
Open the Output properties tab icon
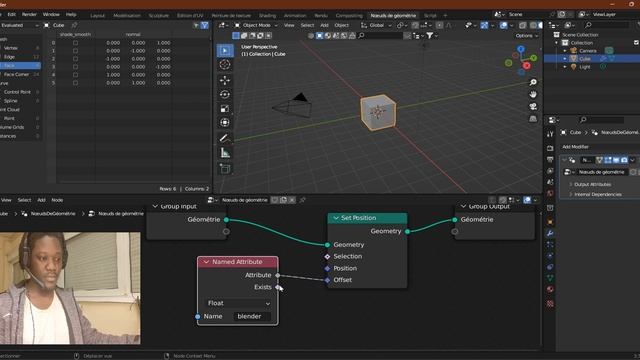tap(550, 160)
